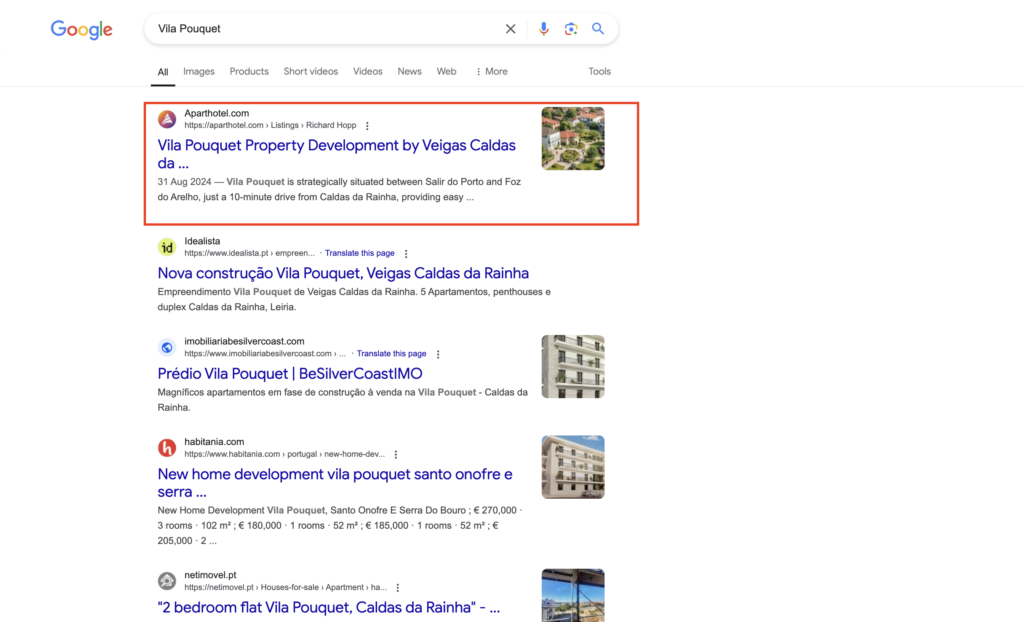Switch to the Products tab

(249, 71)
